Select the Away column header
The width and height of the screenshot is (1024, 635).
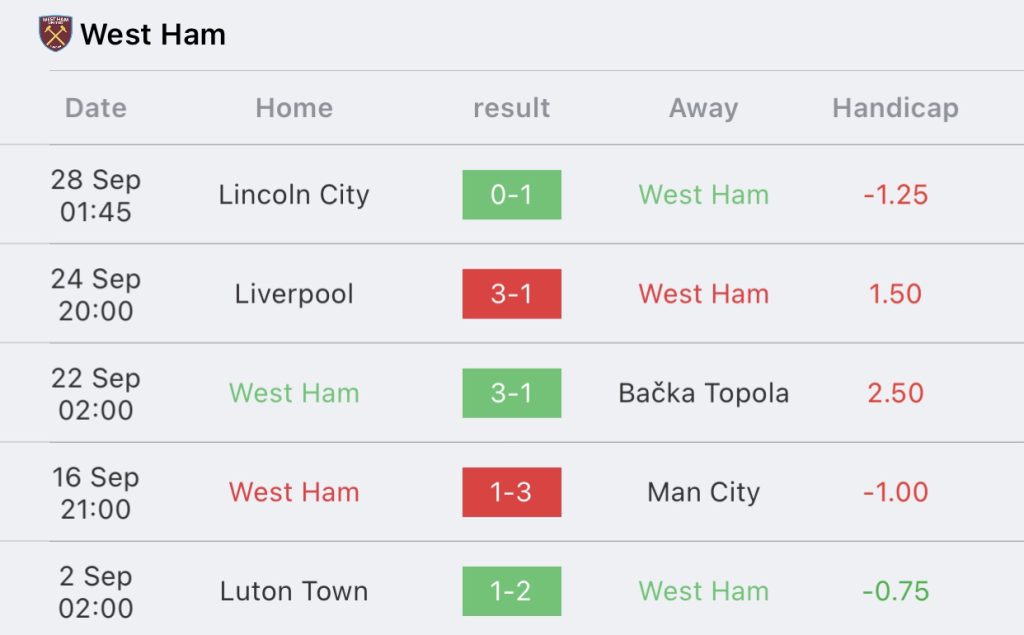tap(703, 108)
